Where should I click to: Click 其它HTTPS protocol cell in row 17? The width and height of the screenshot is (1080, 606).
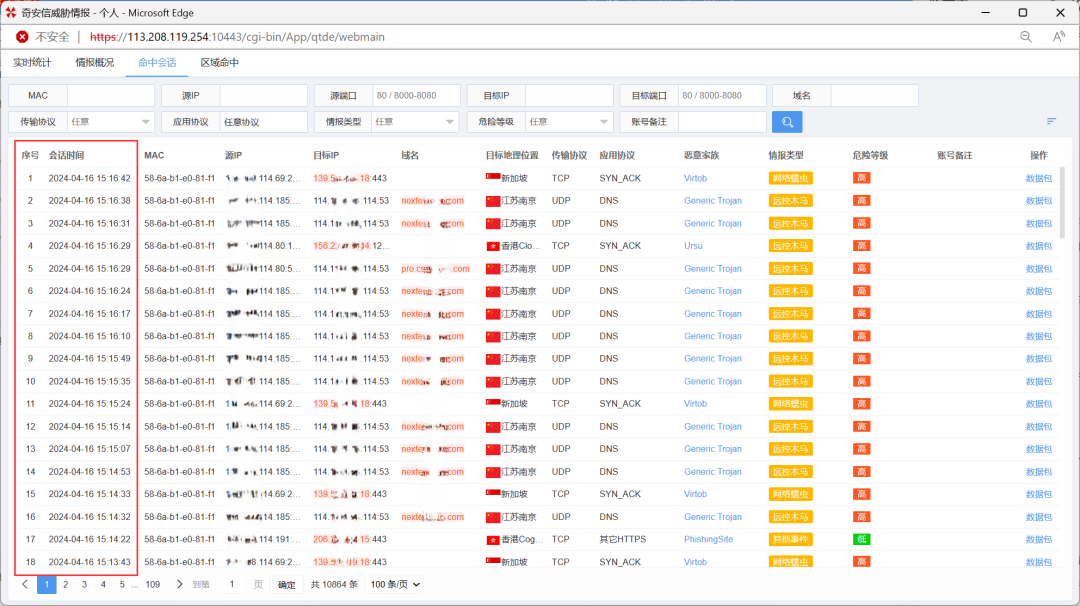click(x=623, y=539)
